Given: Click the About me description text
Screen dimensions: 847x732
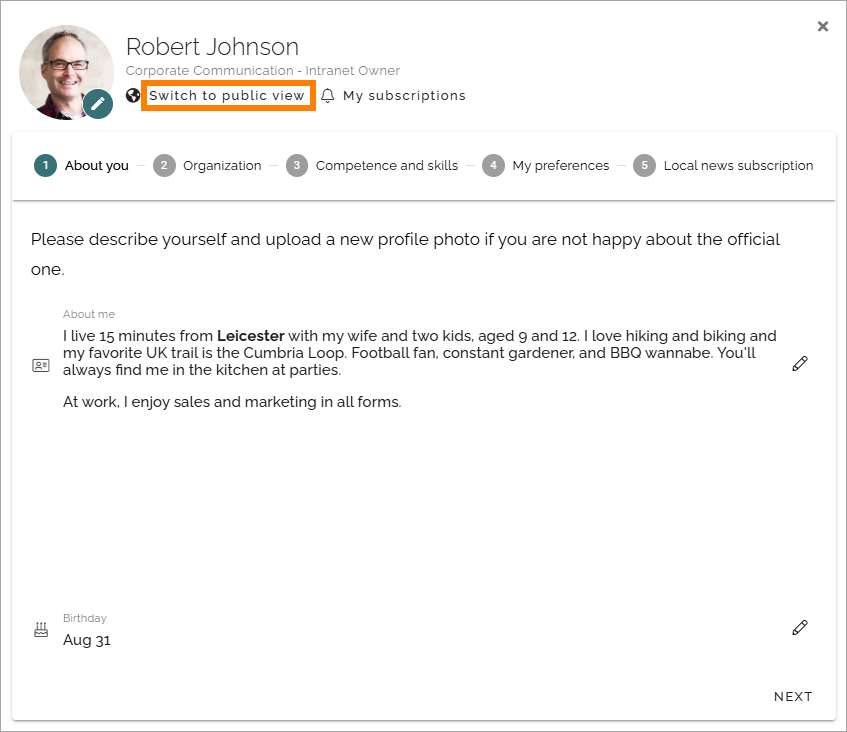Looking at the screenshot, I should [x=420, y=369].
